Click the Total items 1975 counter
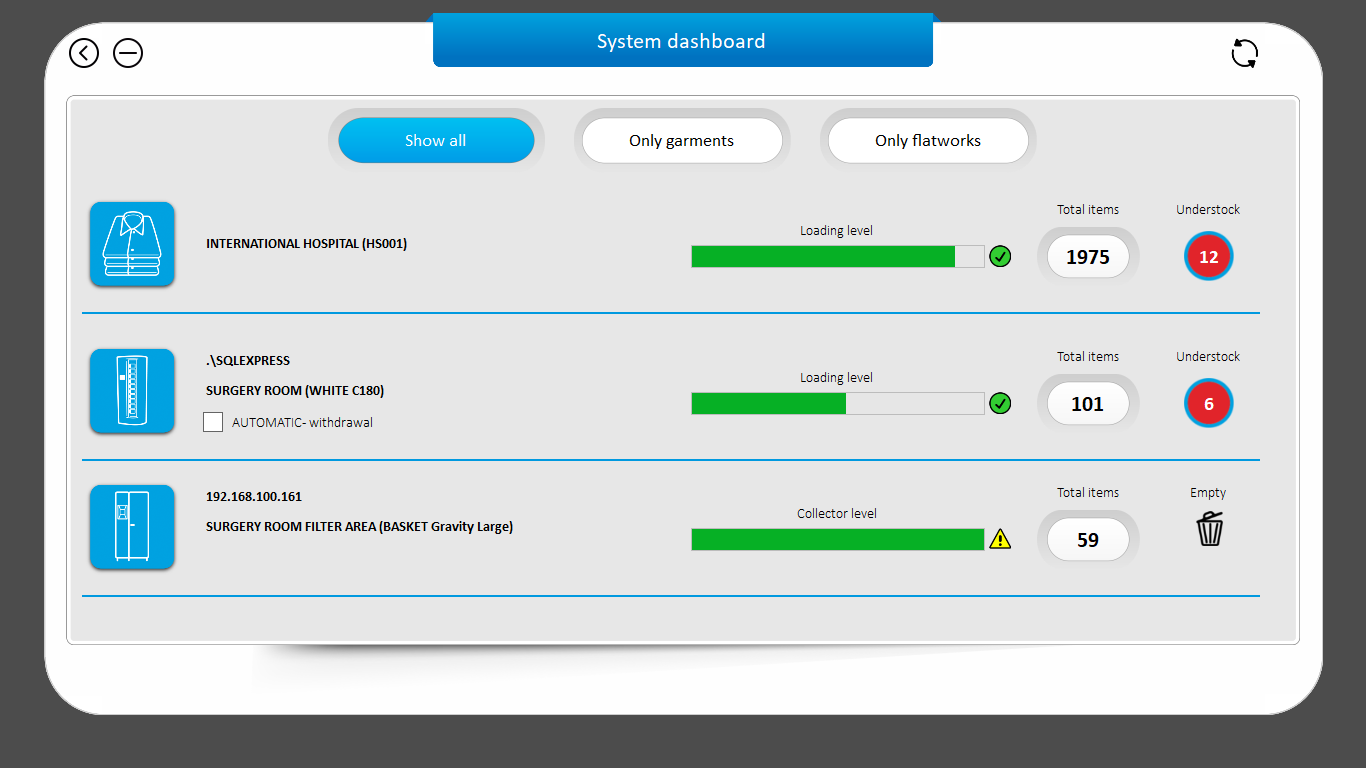Screen dimensions: 1366x768 coord(1088,257)
